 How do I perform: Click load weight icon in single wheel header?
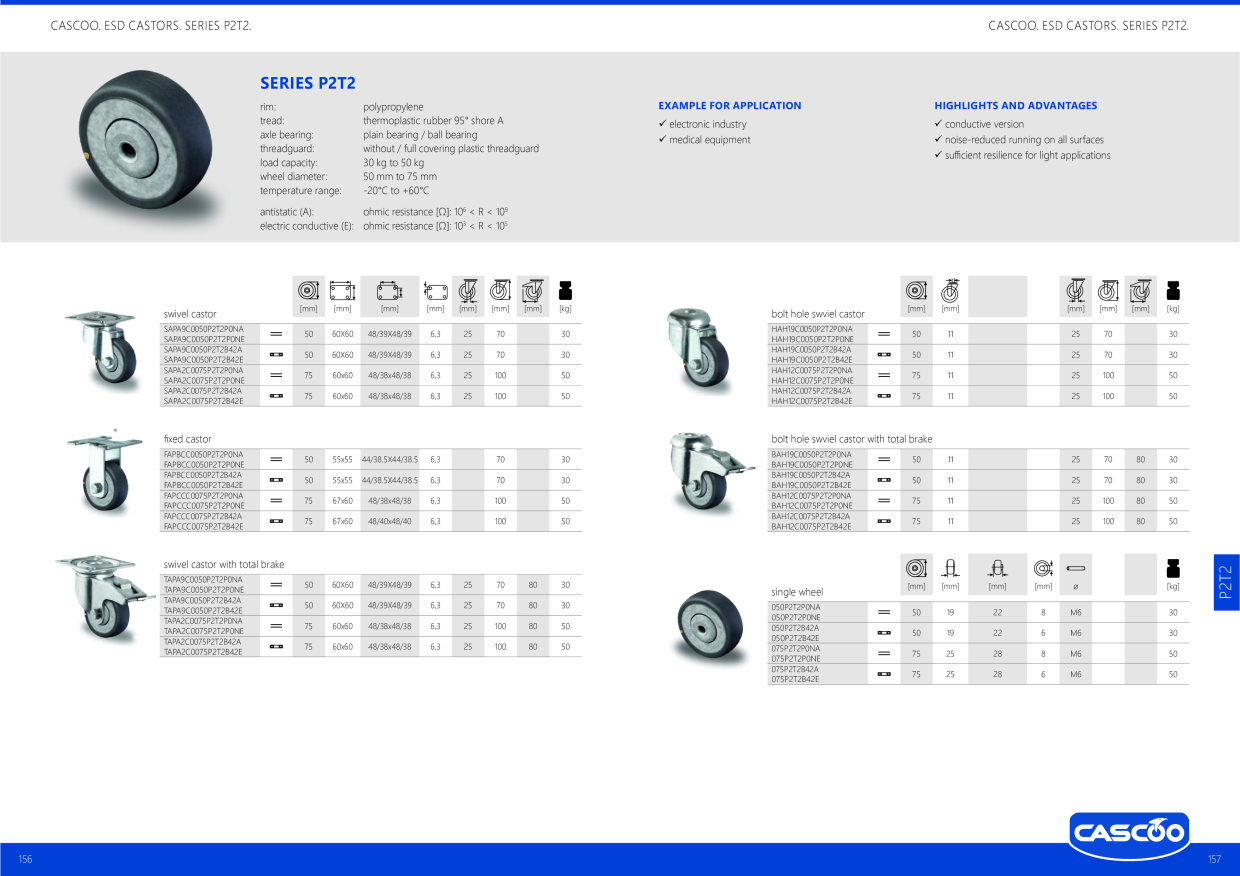pos(1173,568)
